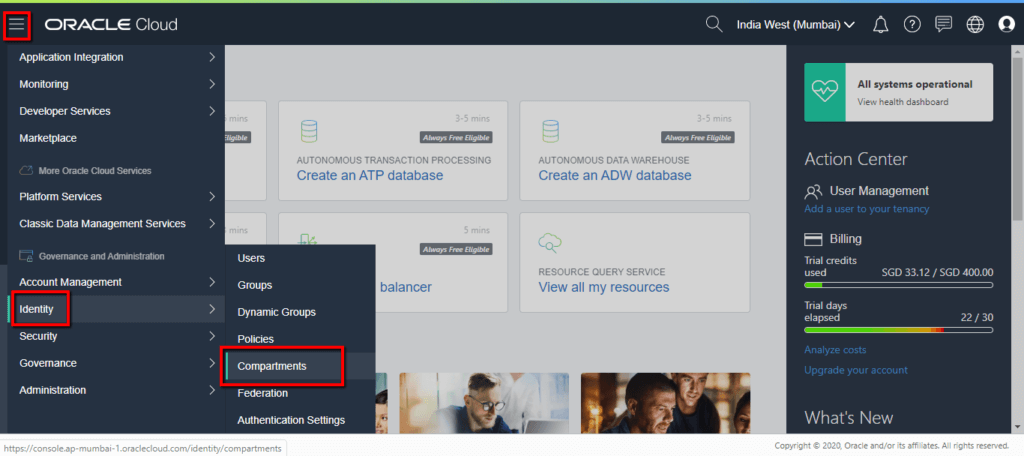Image resolution: width=1024 pixels, height=456 pixels.
Task: Click Add a user to your tenancy
Action: point(867,209)
